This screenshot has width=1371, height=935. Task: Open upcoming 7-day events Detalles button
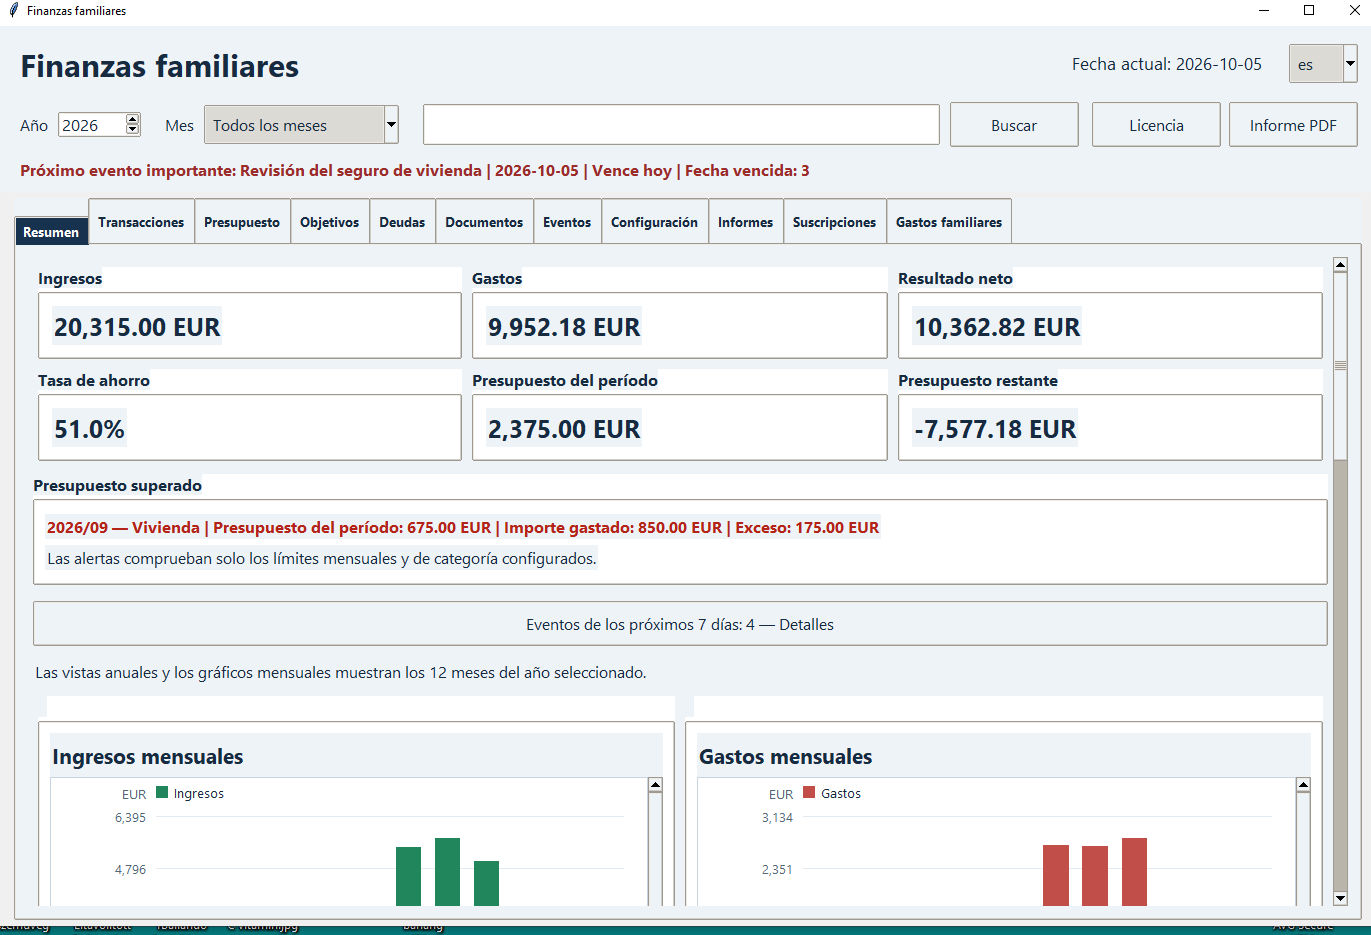pyautogui.click(x=680, y=624)
